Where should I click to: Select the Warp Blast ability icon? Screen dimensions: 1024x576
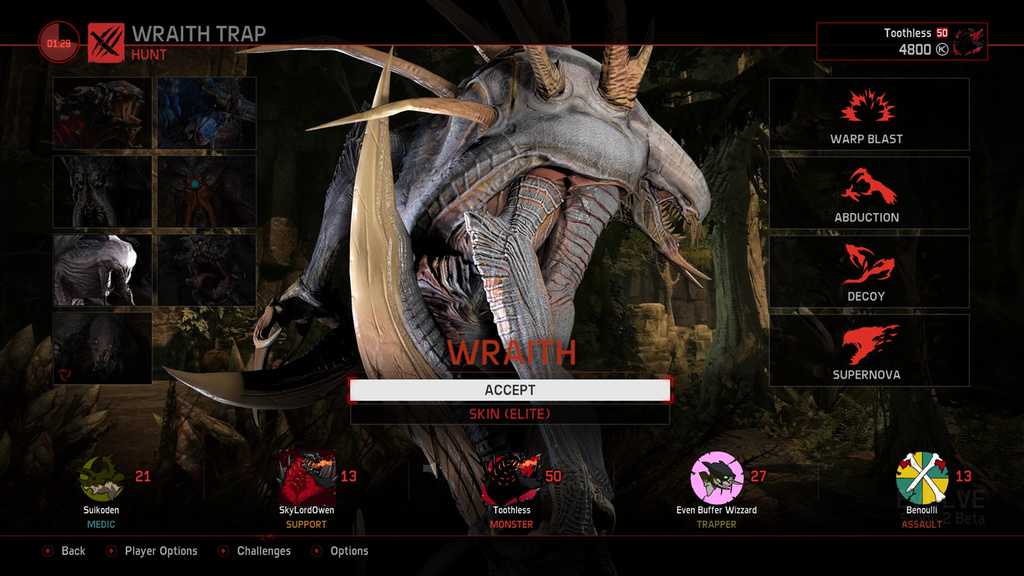pyautogui.click(x=867, y=106)
